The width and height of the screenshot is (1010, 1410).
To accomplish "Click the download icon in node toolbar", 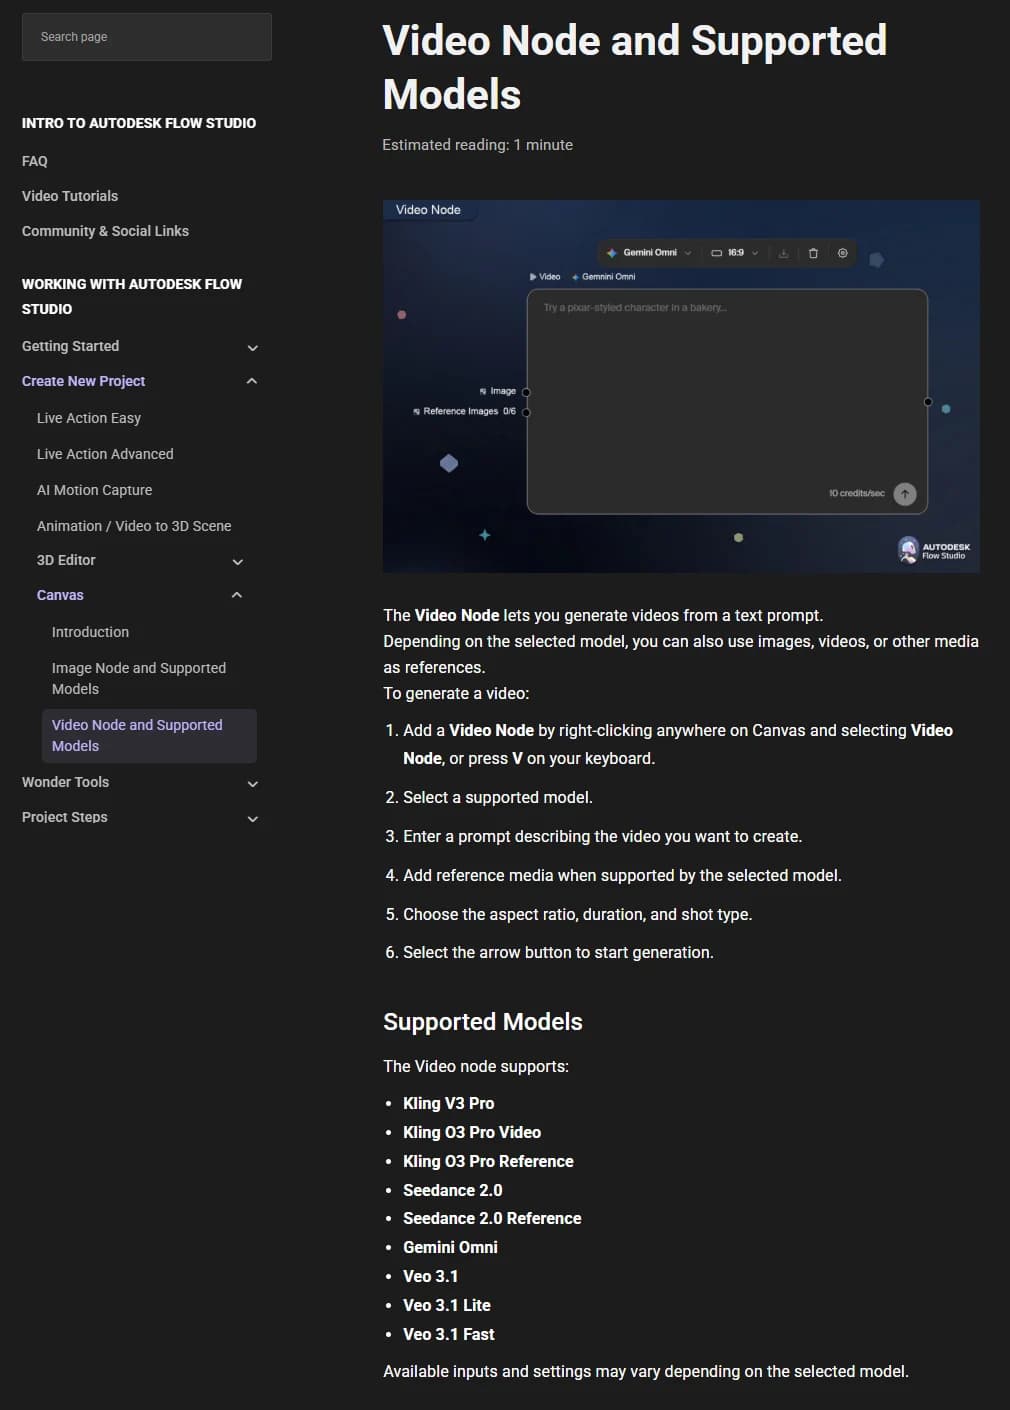I will click(783, 253).
